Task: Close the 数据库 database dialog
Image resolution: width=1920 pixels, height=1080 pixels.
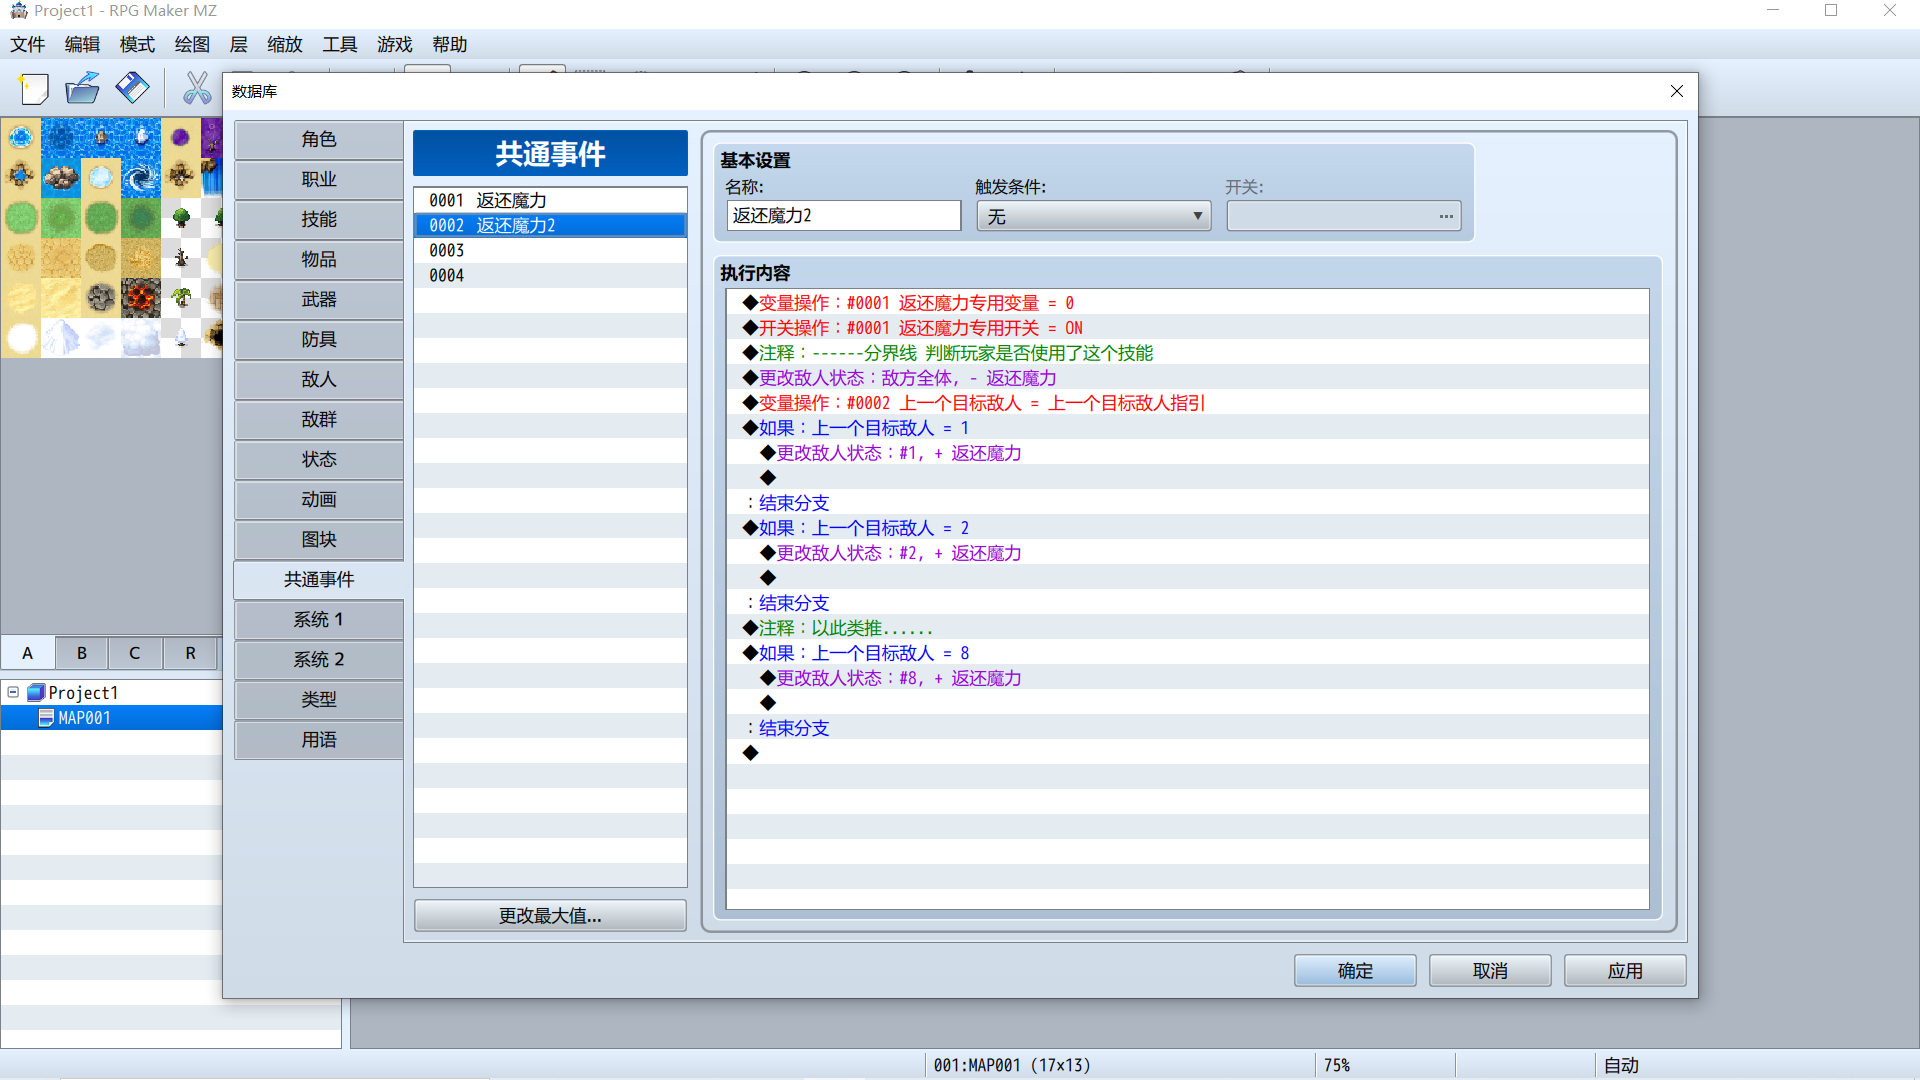Action: coord(1677,91)
